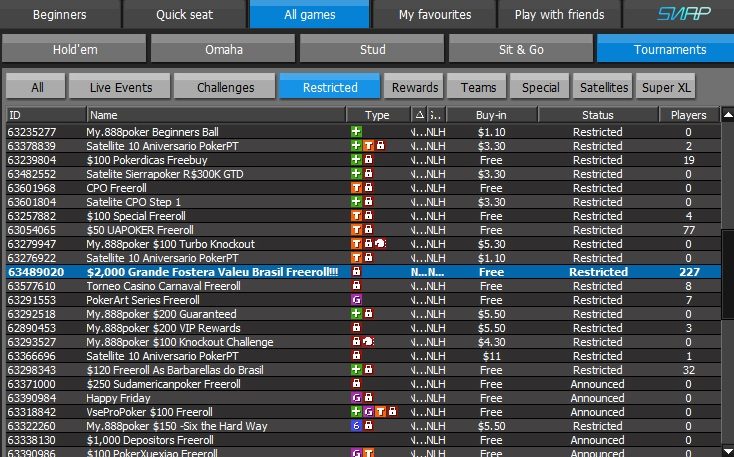734x457 pixels.
Task: Filter tournaments by Challenges
Action: click(x=225, y=87)
